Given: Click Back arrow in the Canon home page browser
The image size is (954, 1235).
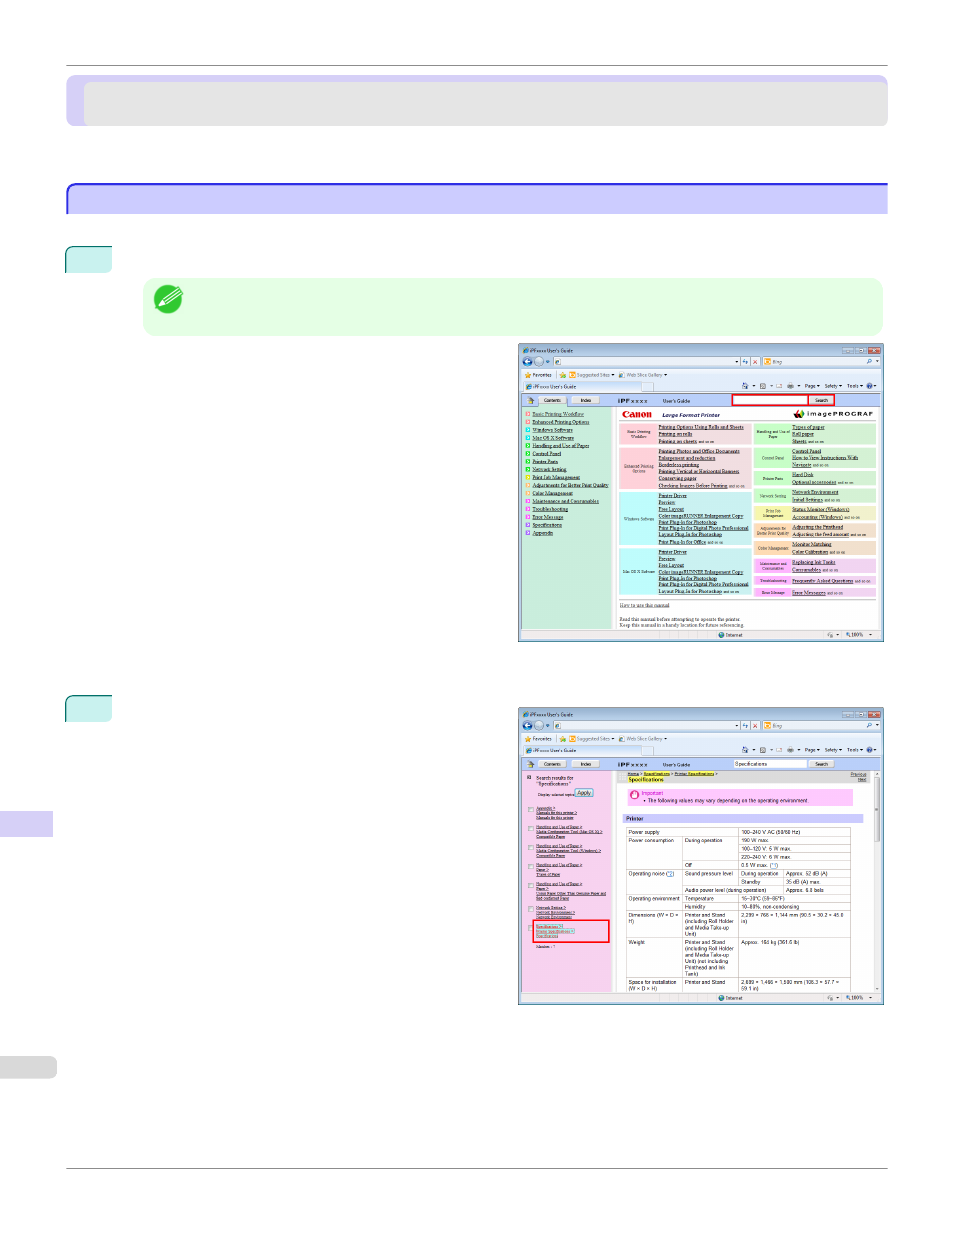Looking at the screenshot, I should coord(527,361).
